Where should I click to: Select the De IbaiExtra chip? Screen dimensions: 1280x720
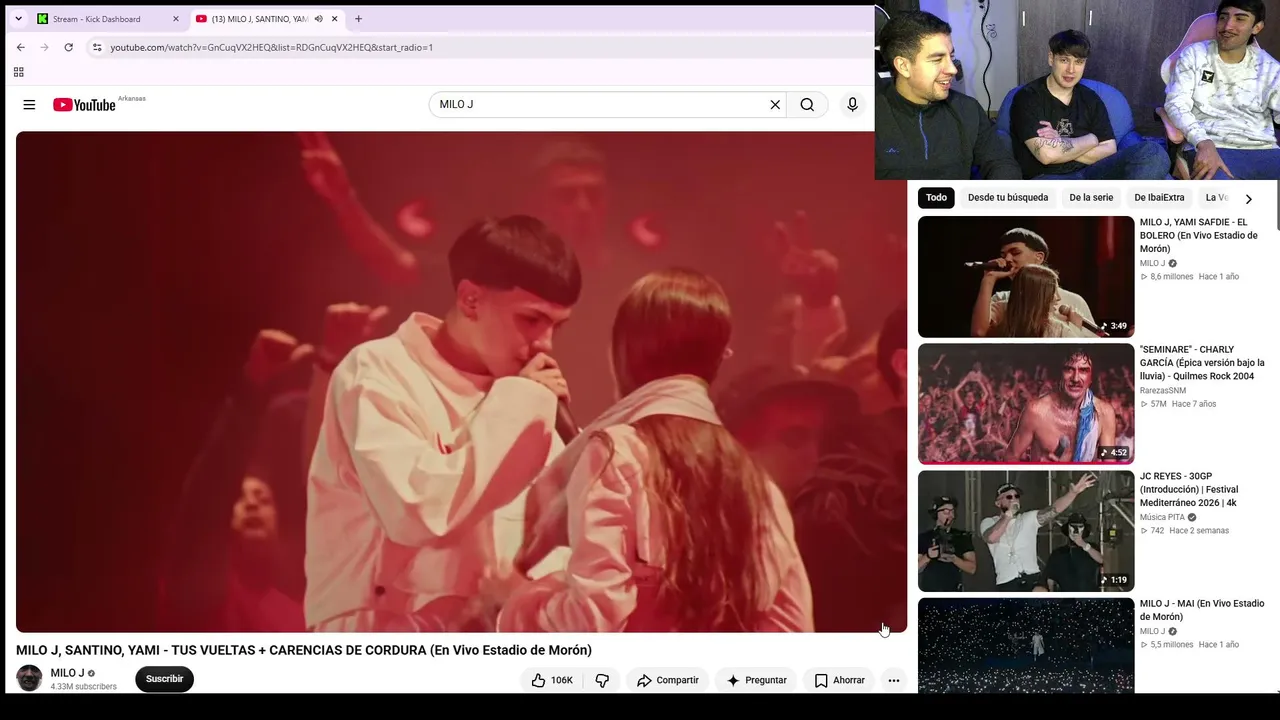pyautogui.click(x=1159, y=198)
